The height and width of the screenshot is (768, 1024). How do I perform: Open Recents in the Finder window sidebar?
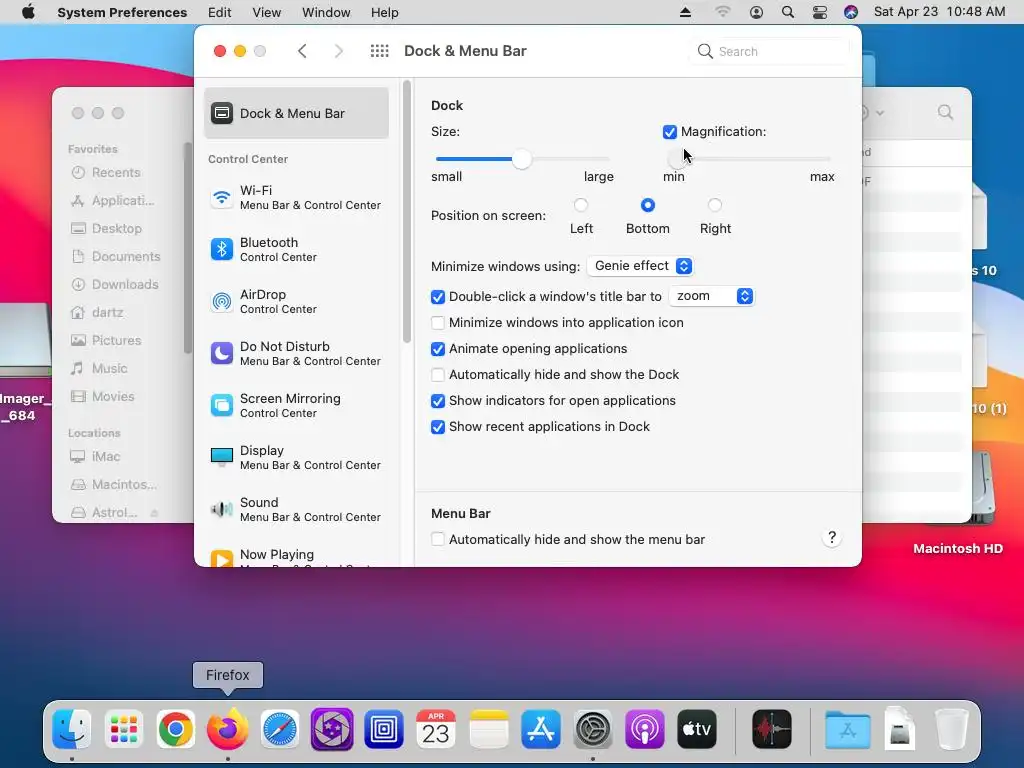(116, 172)
